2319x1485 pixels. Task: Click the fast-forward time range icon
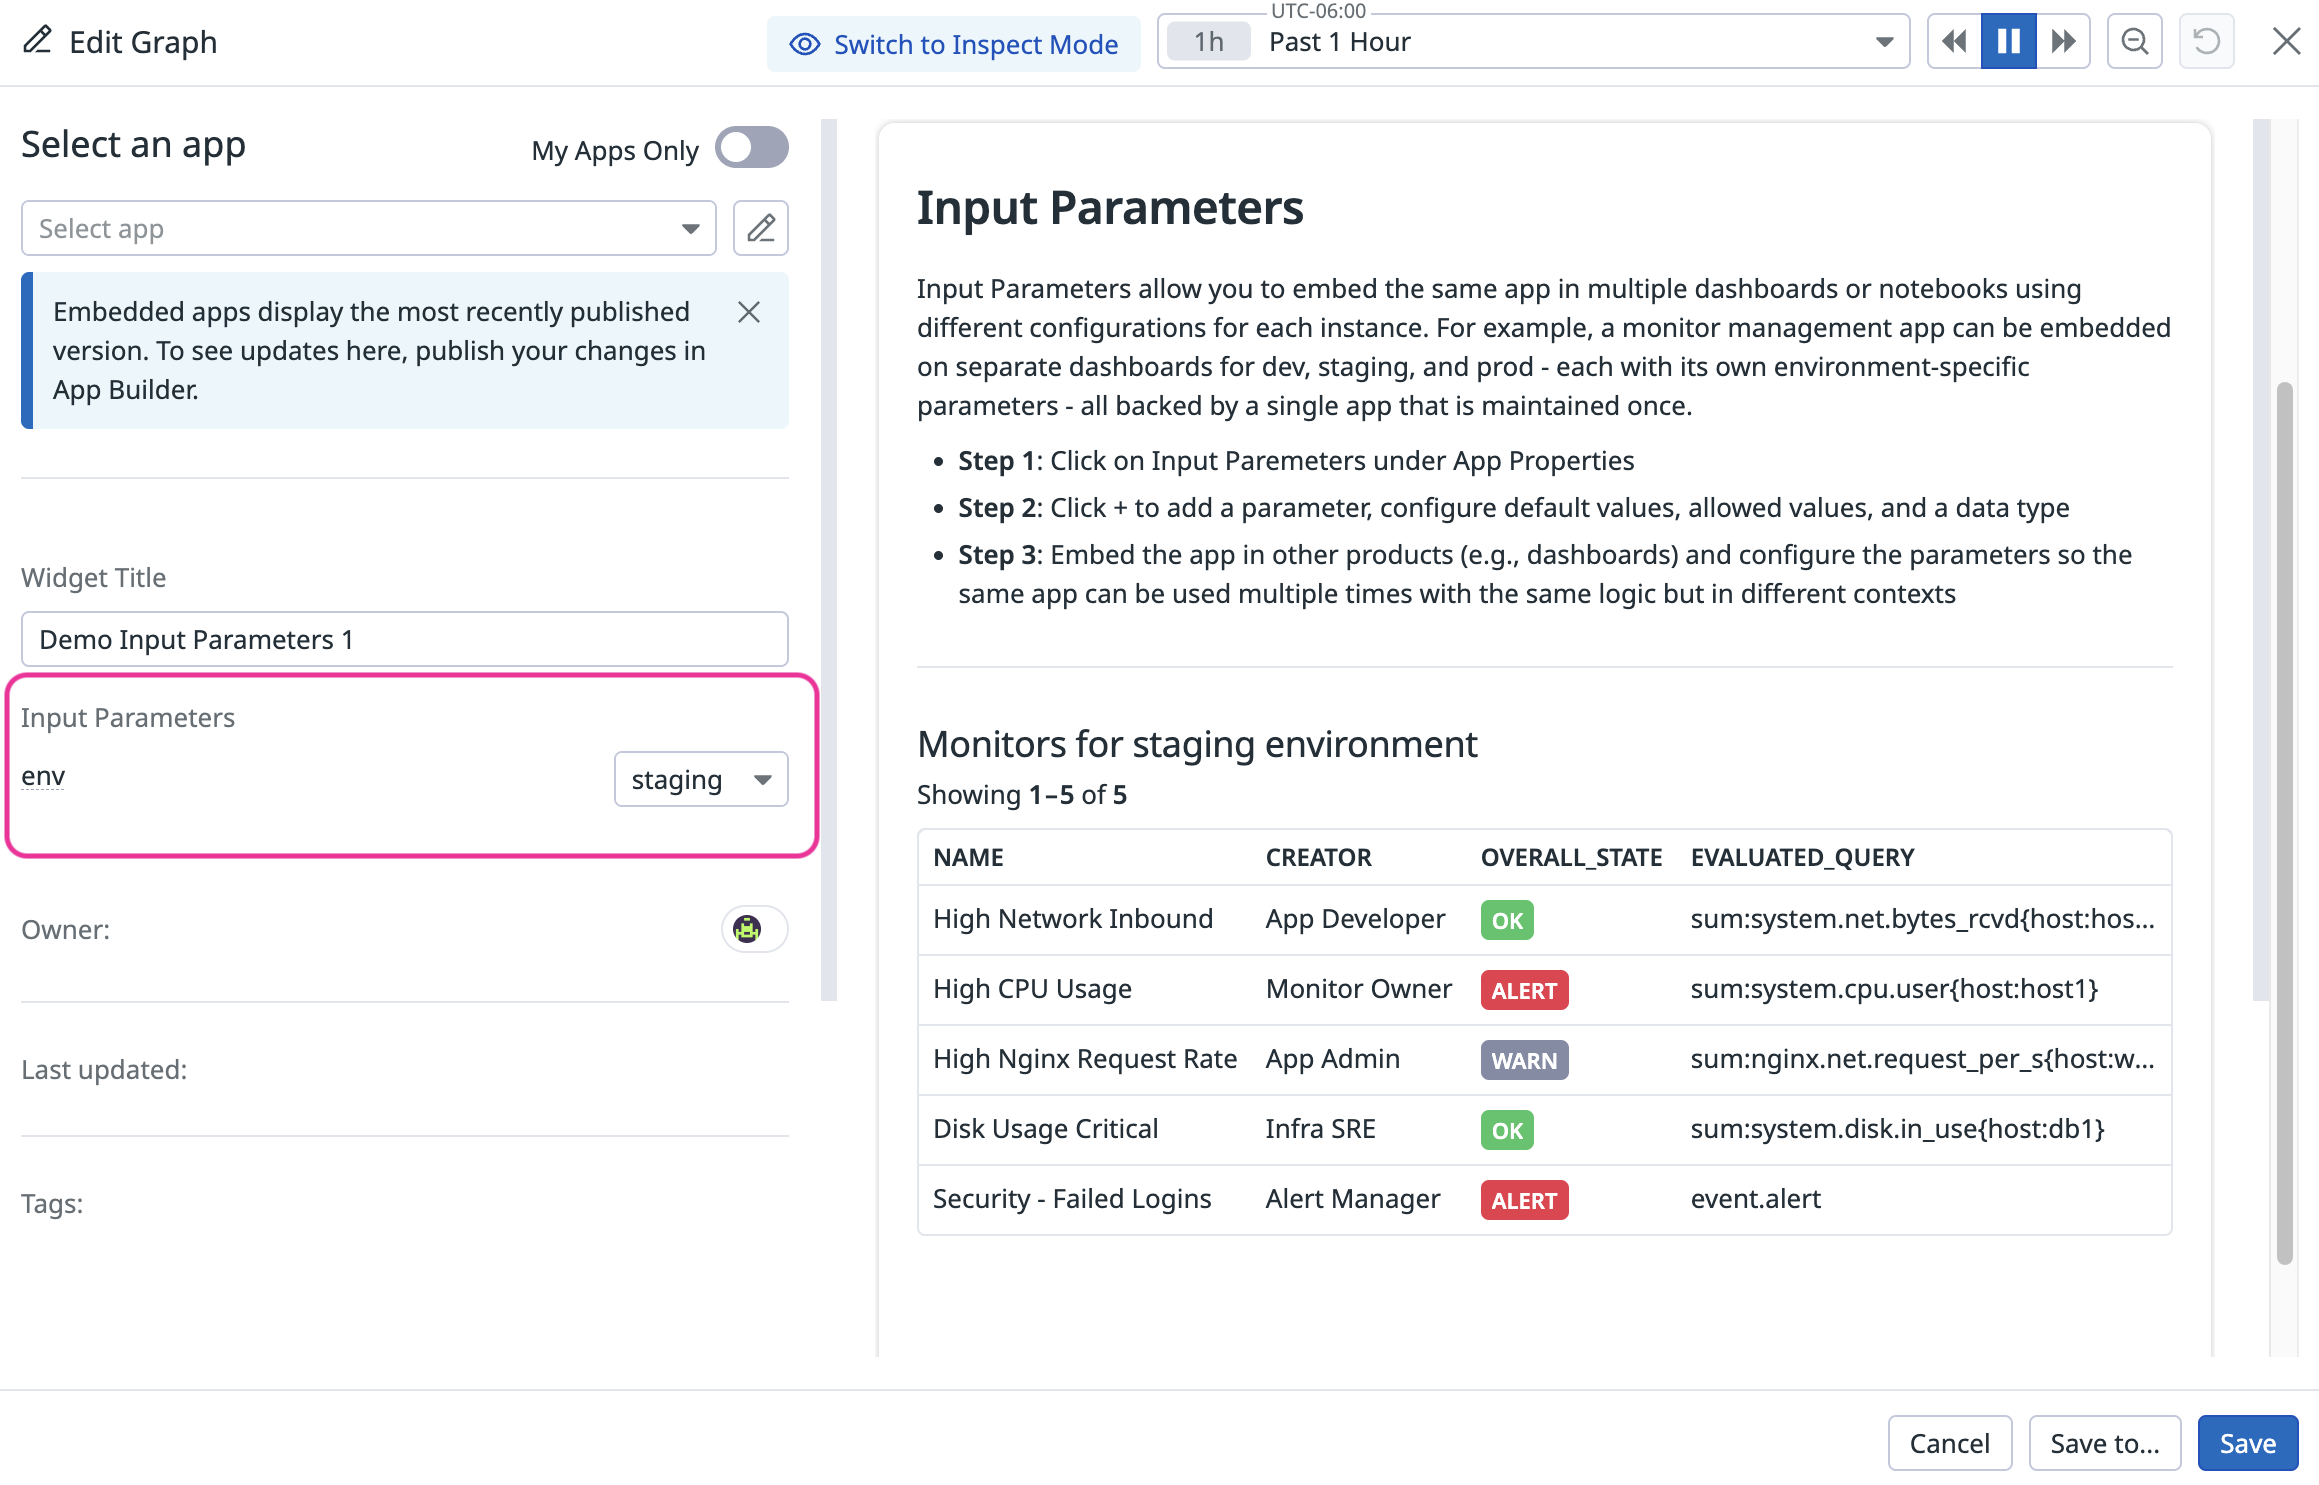pyautogui.click(x=2063, y=42)
